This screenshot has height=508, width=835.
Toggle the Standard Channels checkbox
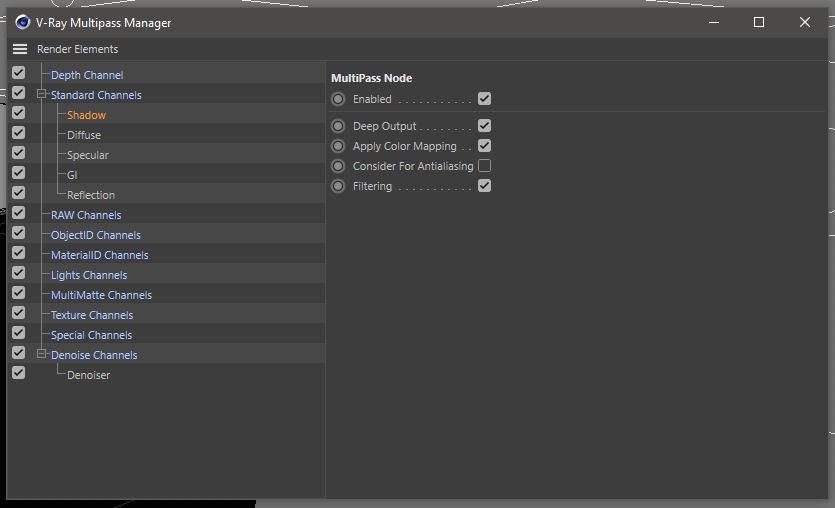click(x=19, y=93)
